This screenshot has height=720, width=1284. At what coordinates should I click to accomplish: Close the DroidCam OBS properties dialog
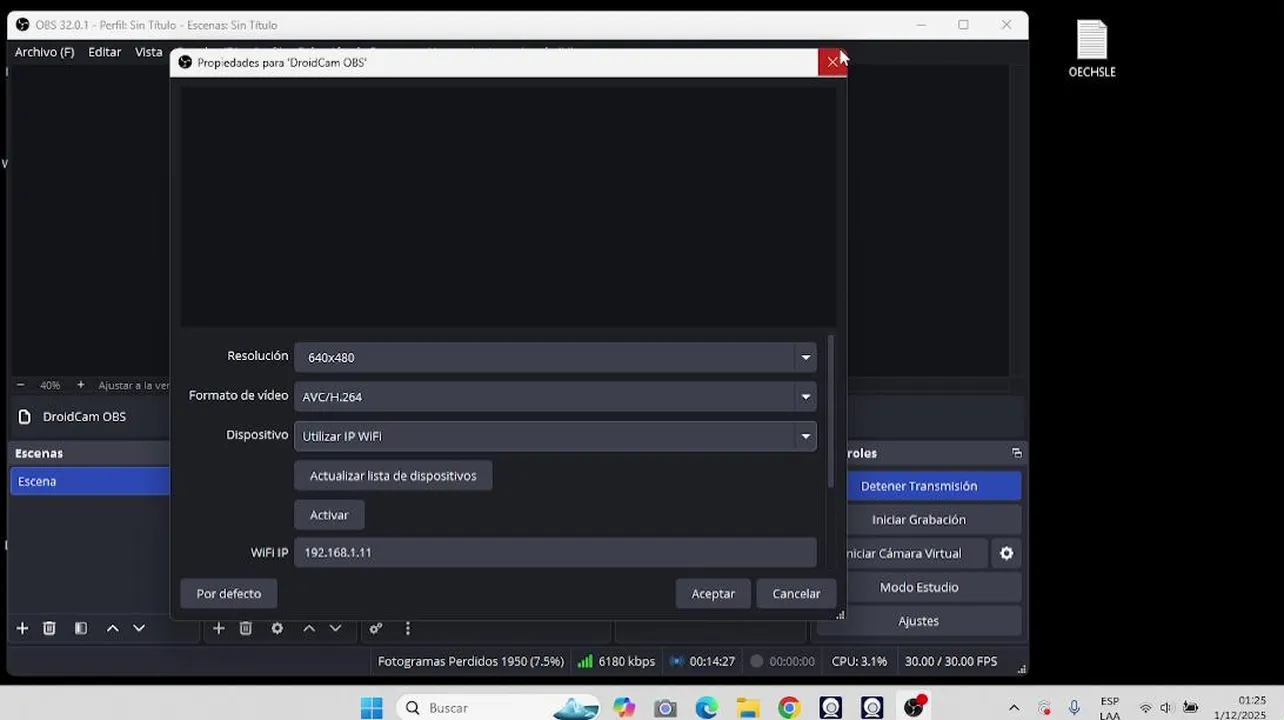click(x=832, y=62)
